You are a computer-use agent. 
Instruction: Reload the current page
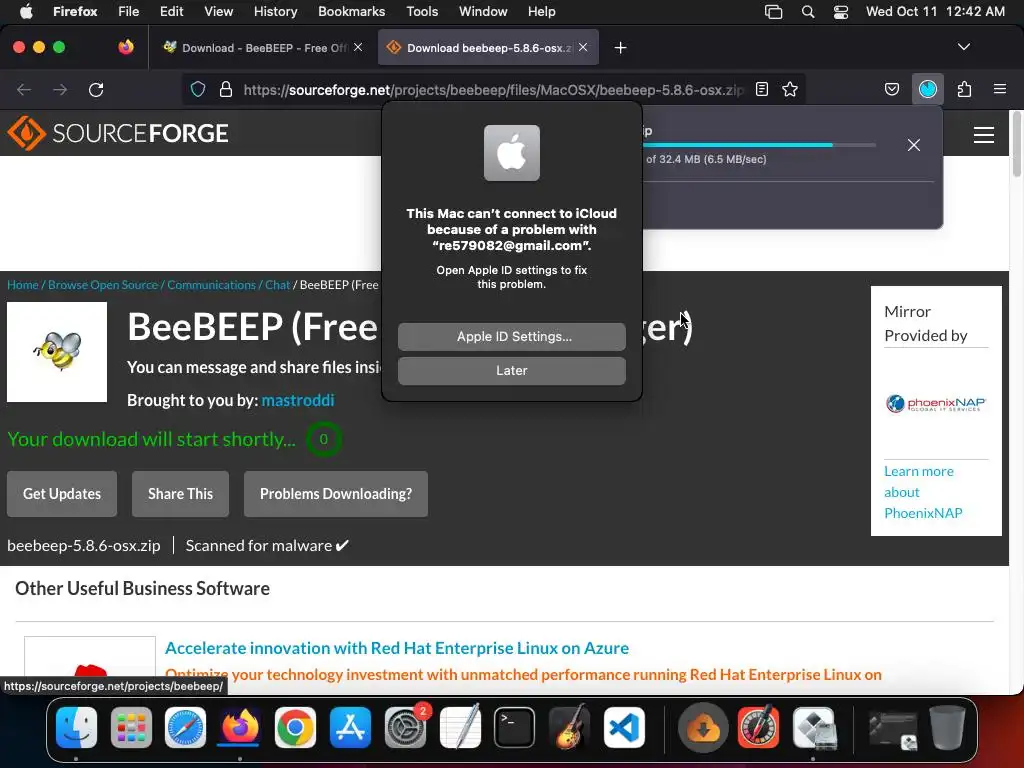click(96, 89)
